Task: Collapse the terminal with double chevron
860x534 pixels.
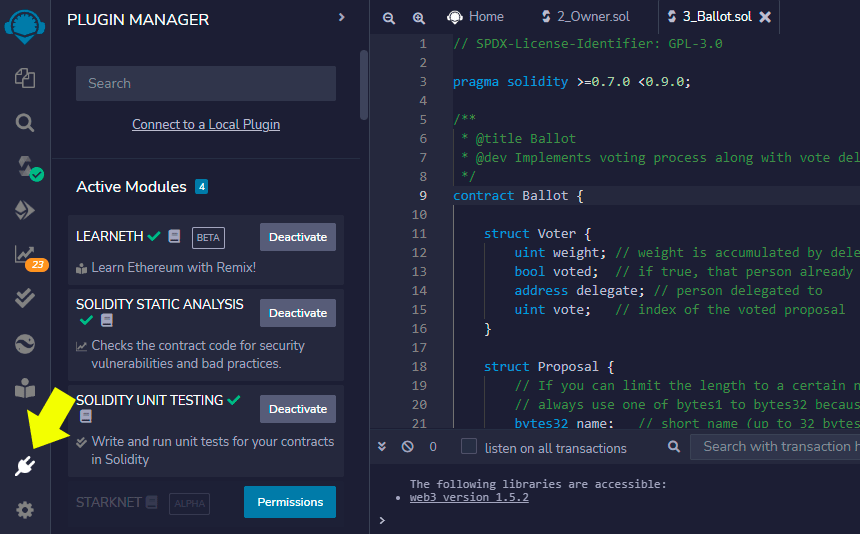Action: tap(382, 446)
